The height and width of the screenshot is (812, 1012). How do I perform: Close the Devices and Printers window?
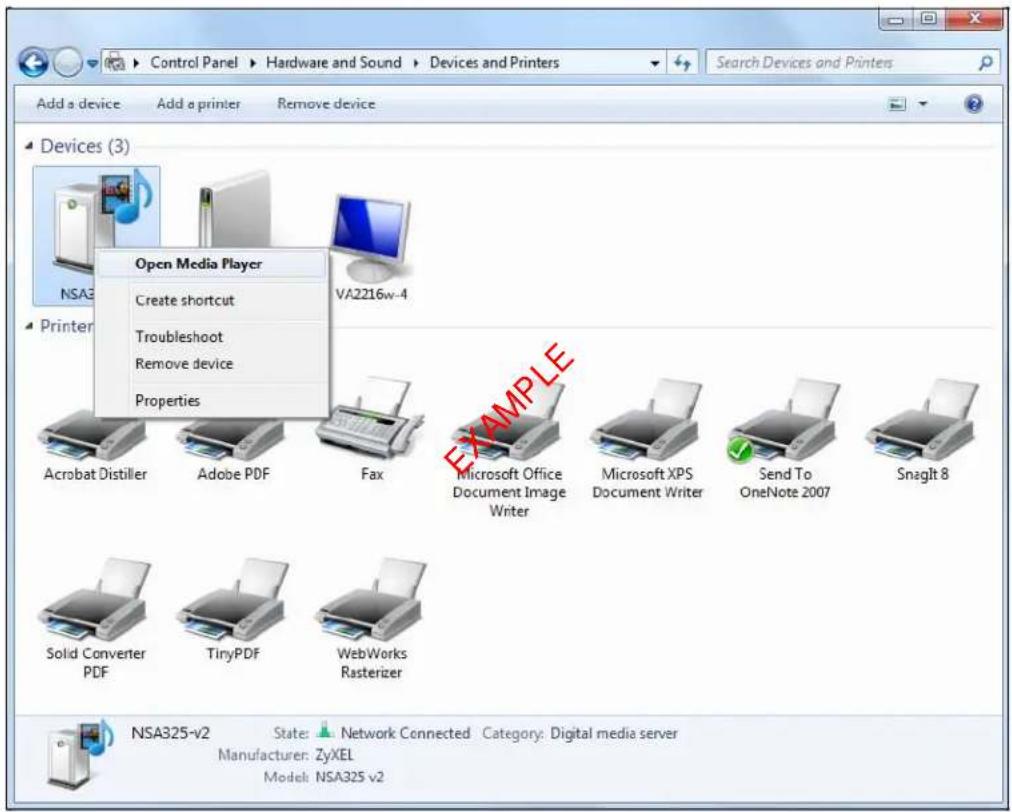973,20
